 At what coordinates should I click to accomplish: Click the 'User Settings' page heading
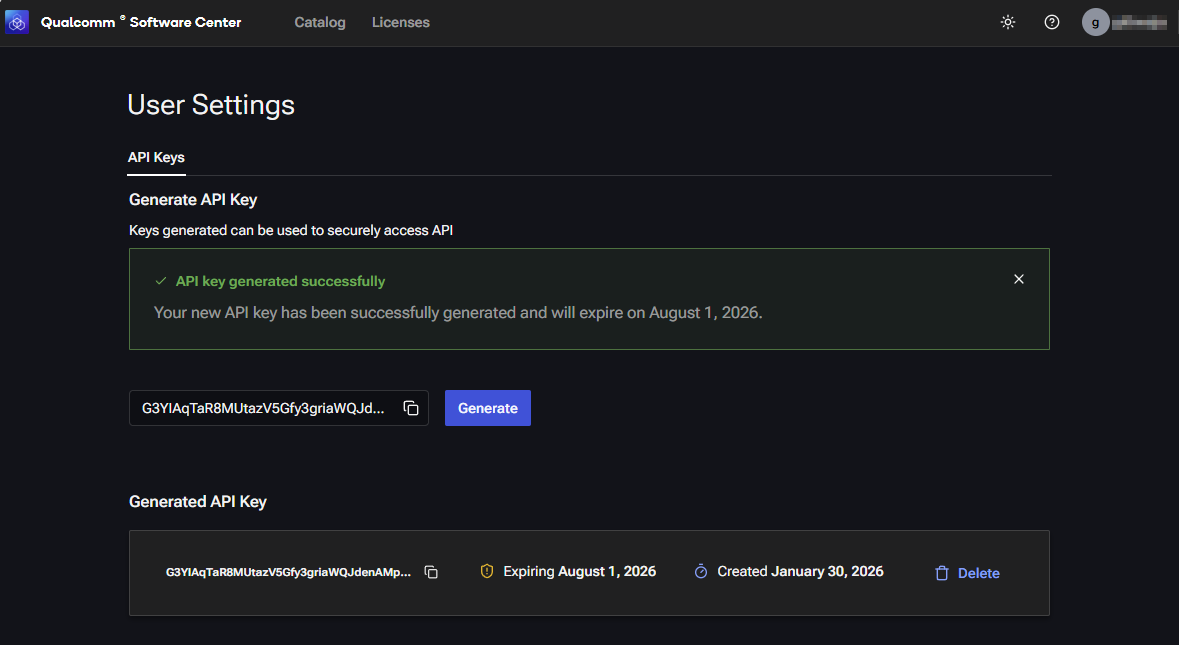[211, 105]
